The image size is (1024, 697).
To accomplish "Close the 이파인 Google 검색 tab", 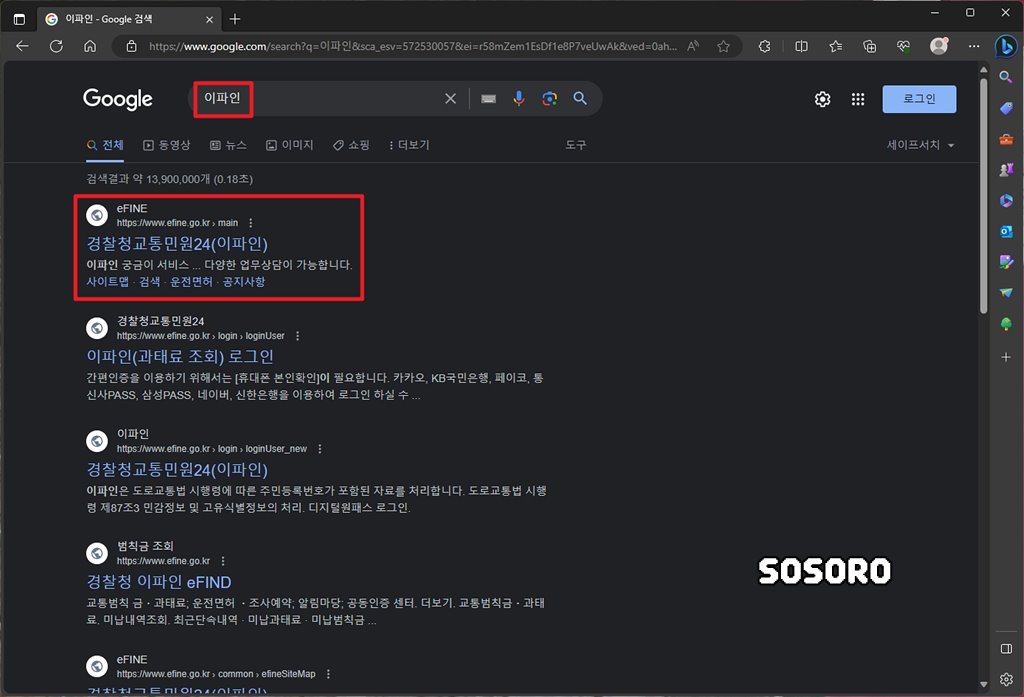I will click(209, 20).
